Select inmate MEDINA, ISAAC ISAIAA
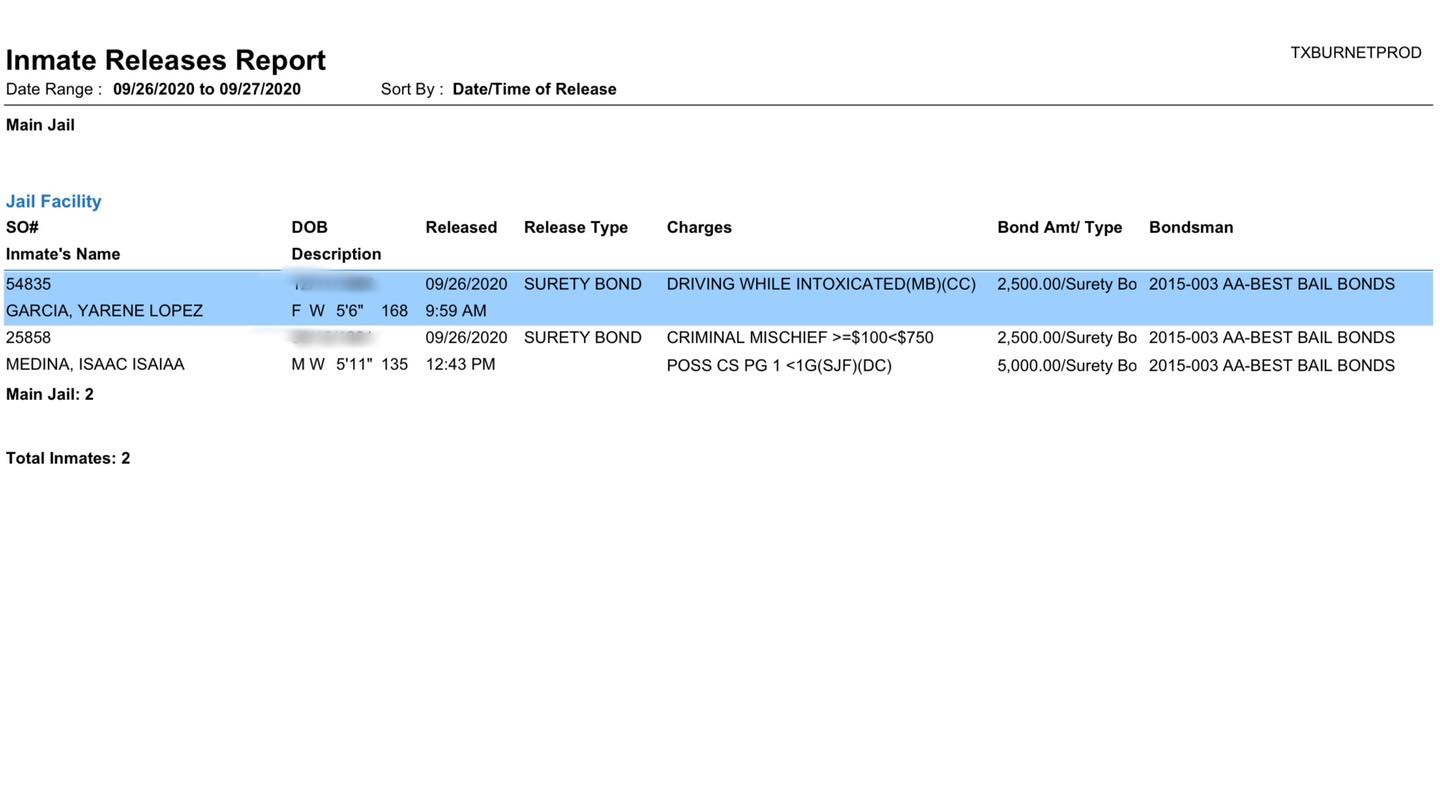 [x=95, y=365]
